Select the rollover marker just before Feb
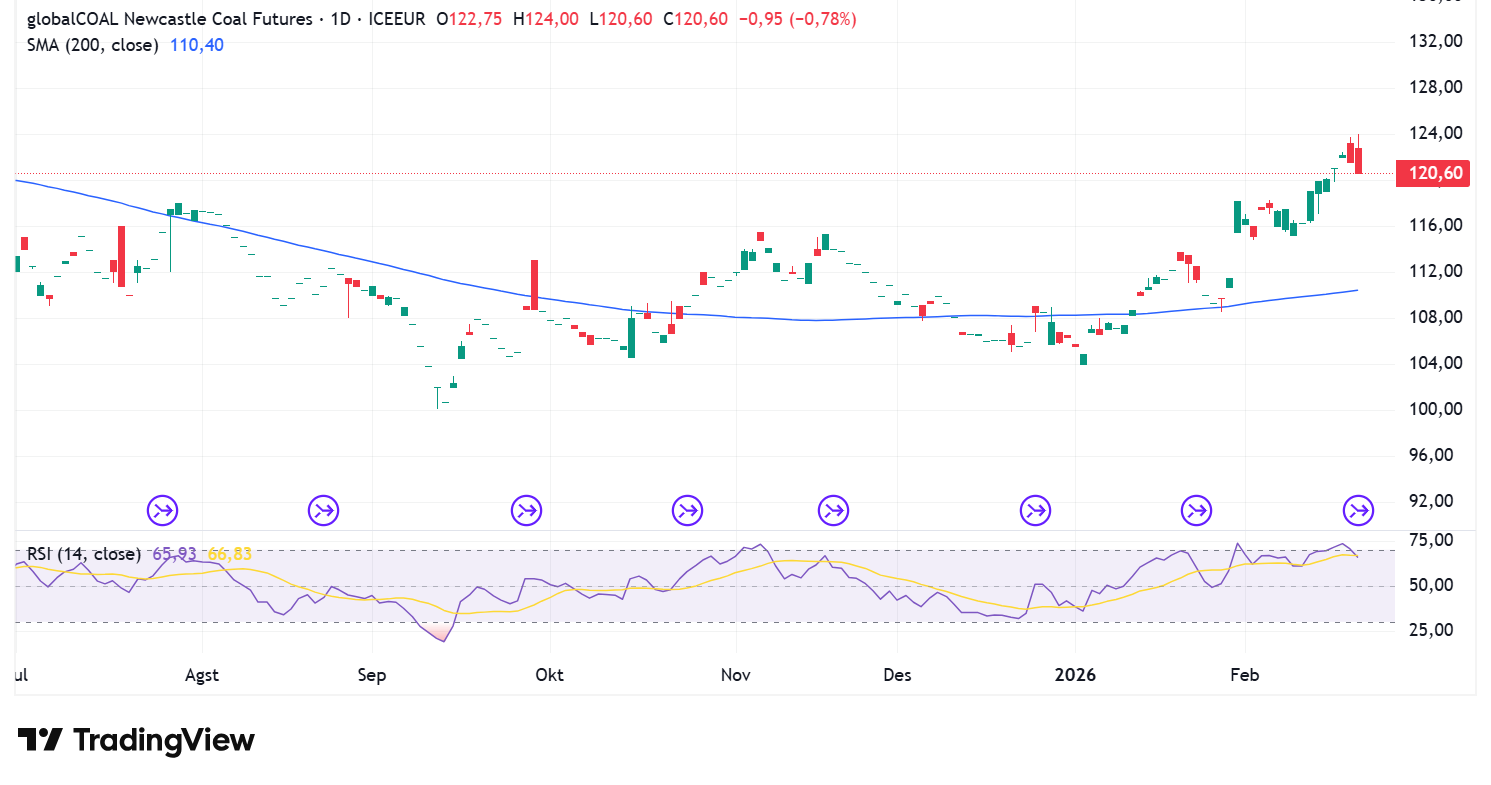 (1196, 511)
